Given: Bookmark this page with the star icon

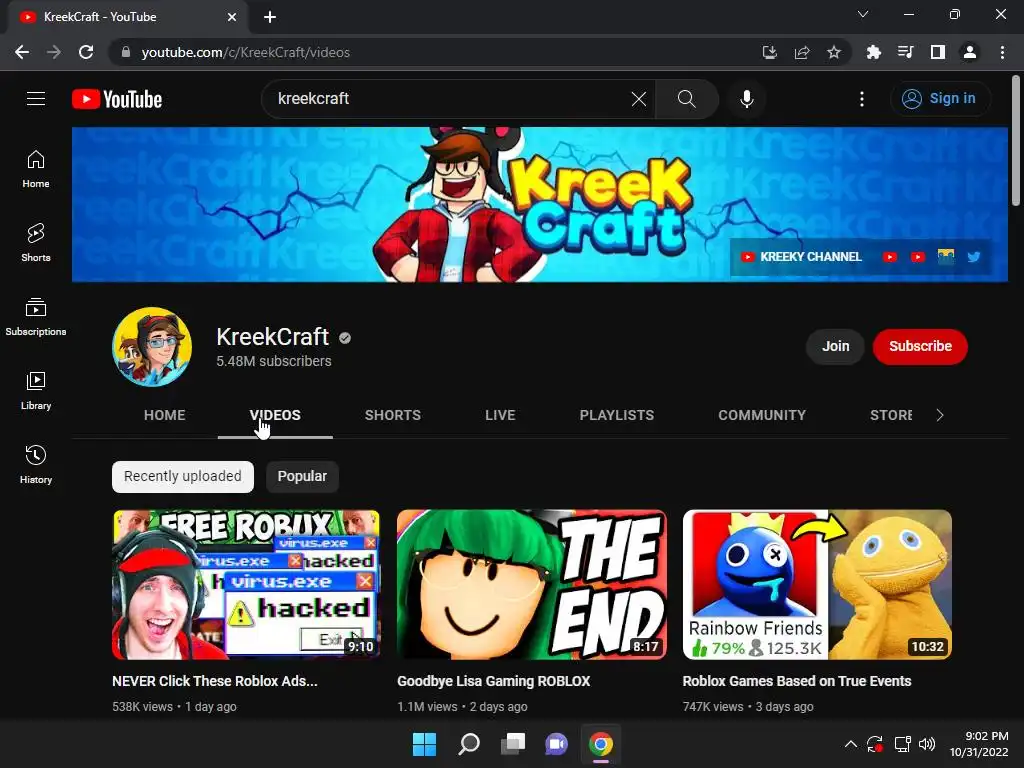Looking at the screenshot, I should [x=833, y=52].
